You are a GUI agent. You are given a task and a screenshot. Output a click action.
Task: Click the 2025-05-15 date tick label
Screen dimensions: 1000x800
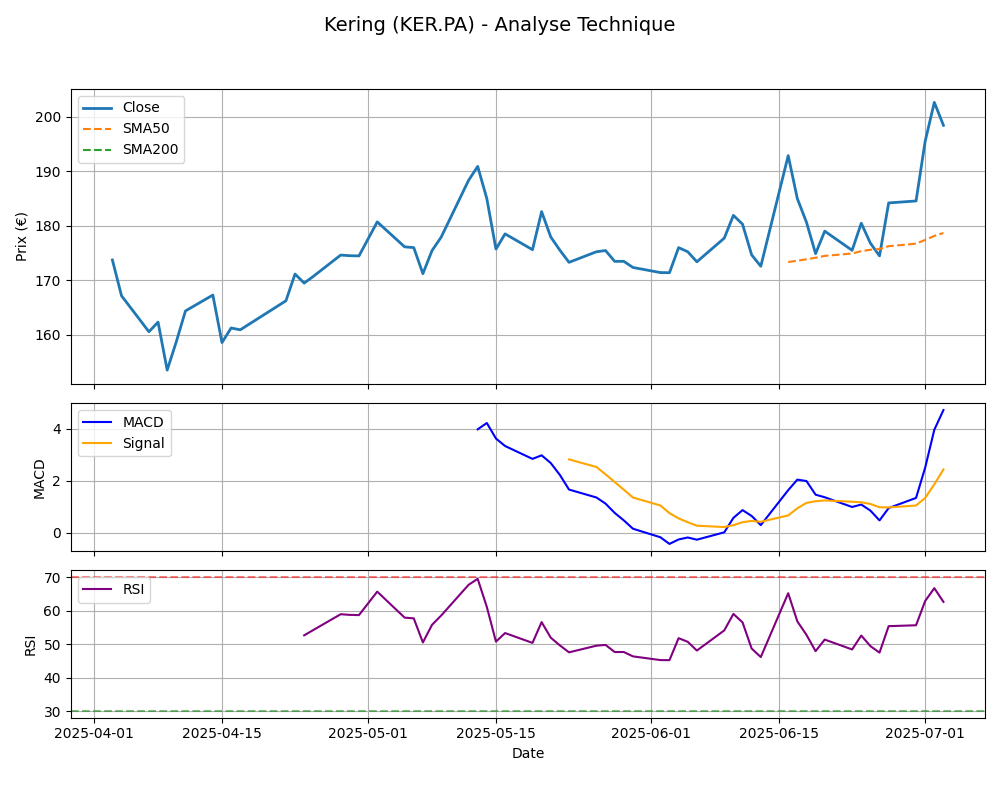pyautogui.click(x=496, y=732)
